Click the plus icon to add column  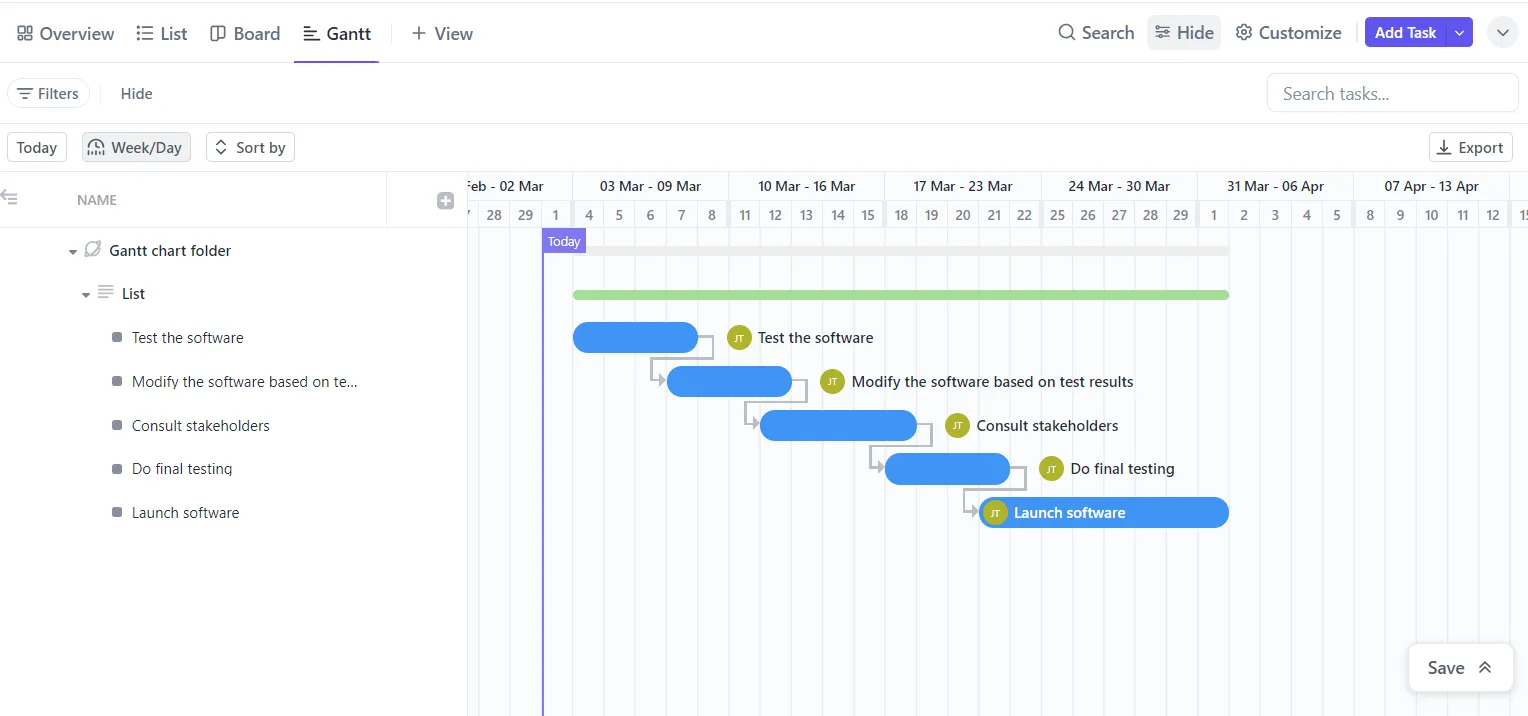click(446, 200)
